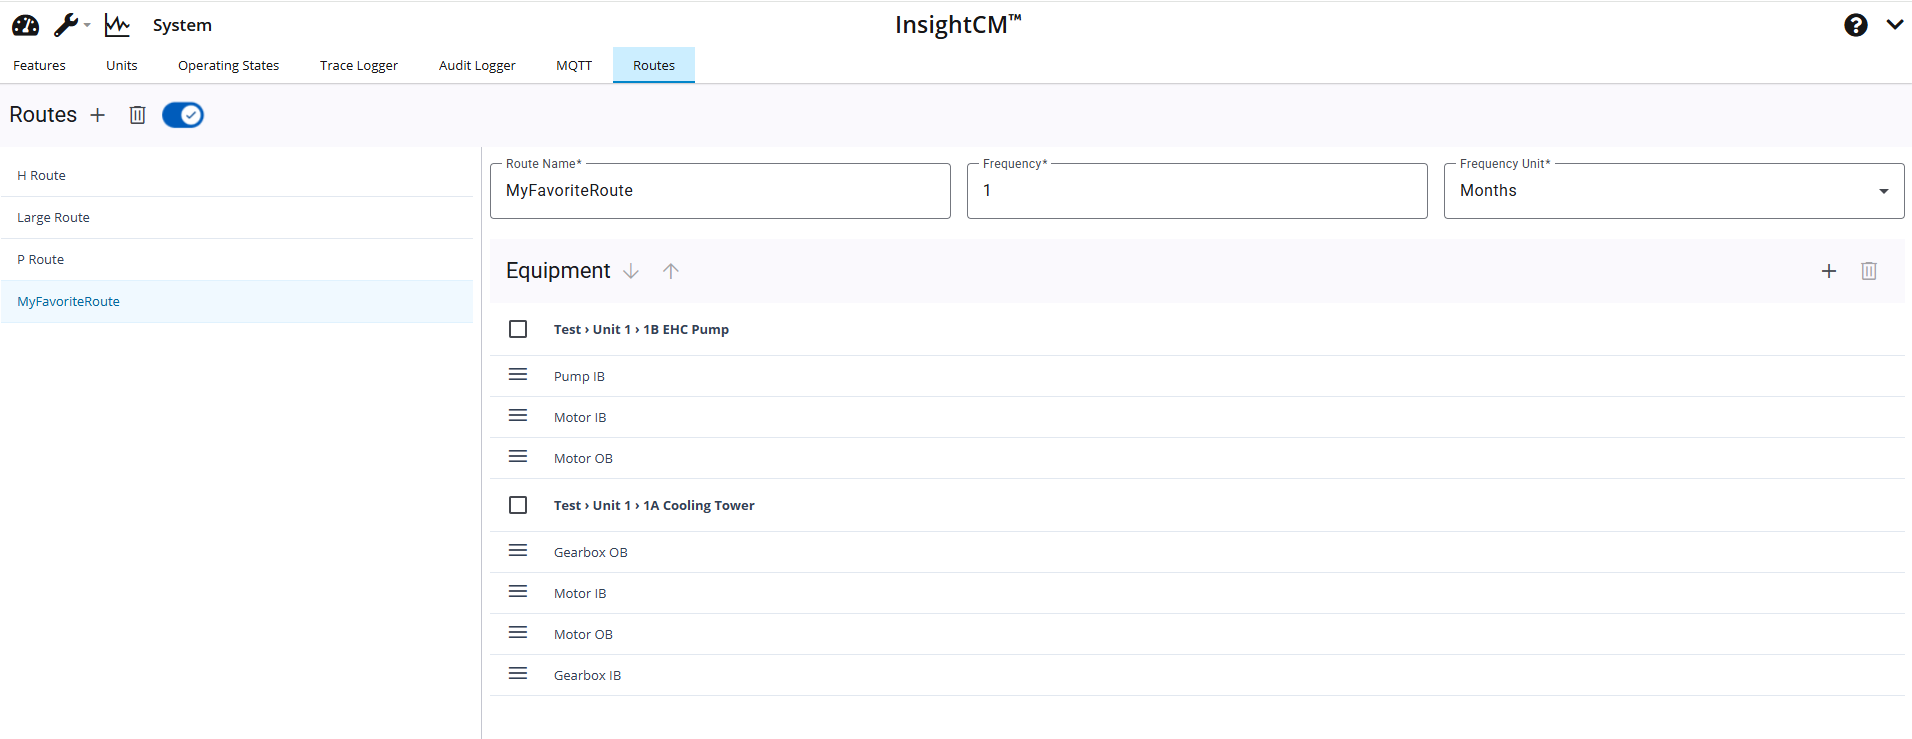The height and width of the screenshot is (739, 1912).
Task: Open the dashboard gauge icon
Action: coord(25,25)
